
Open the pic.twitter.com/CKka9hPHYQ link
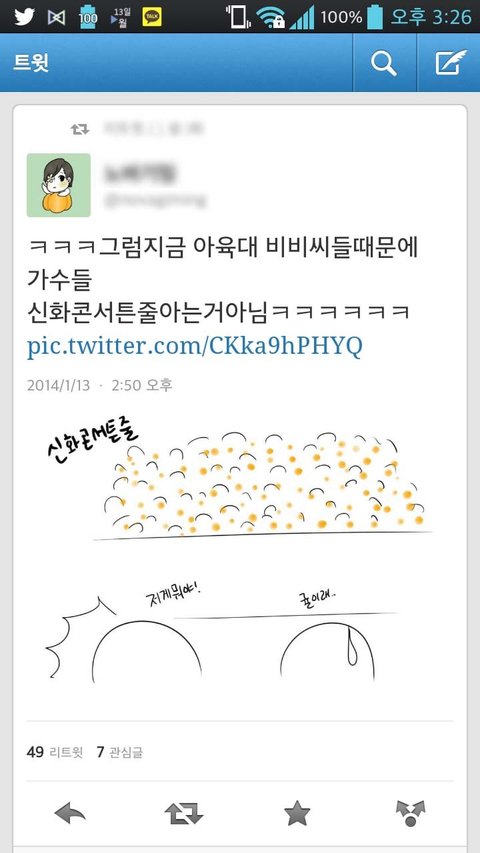pos(195,347)
